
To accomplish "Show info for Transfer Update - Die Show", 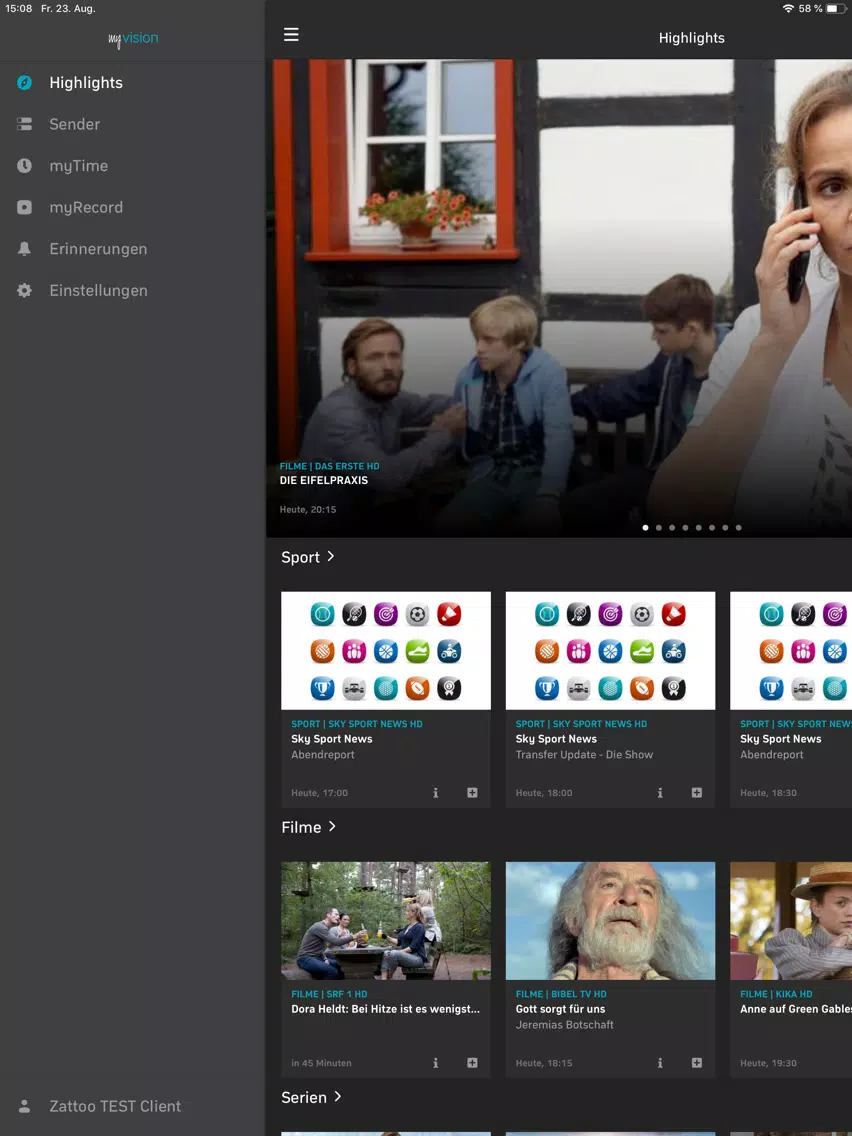I will (660, 793).
